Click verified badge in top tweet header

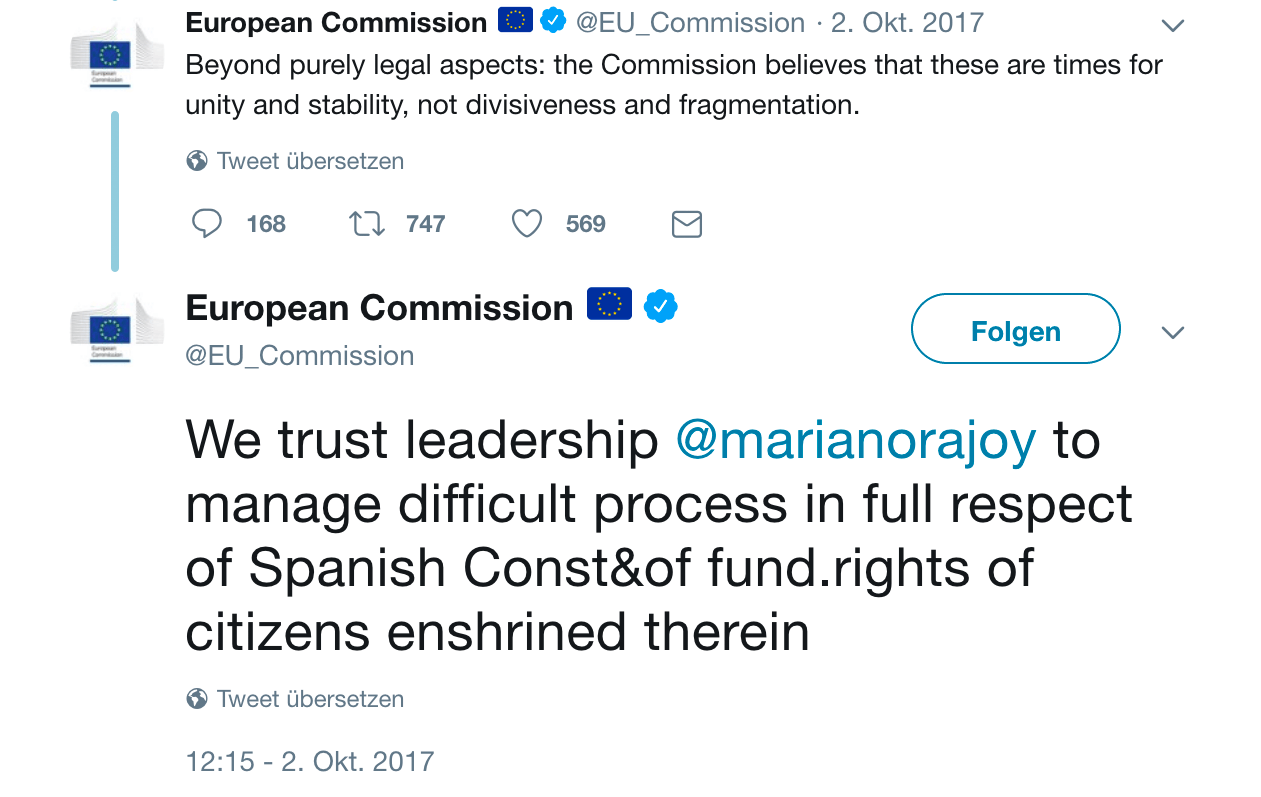[x=553, y=20]
